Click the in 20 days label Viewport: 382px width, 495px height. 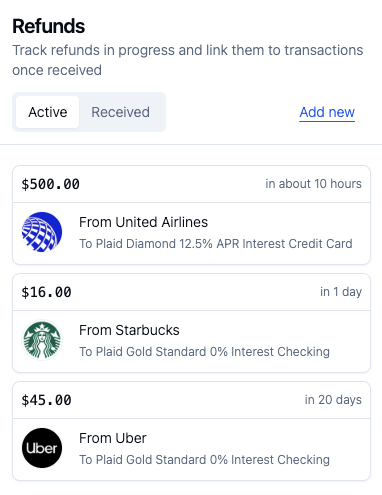(x=333, y=400)
